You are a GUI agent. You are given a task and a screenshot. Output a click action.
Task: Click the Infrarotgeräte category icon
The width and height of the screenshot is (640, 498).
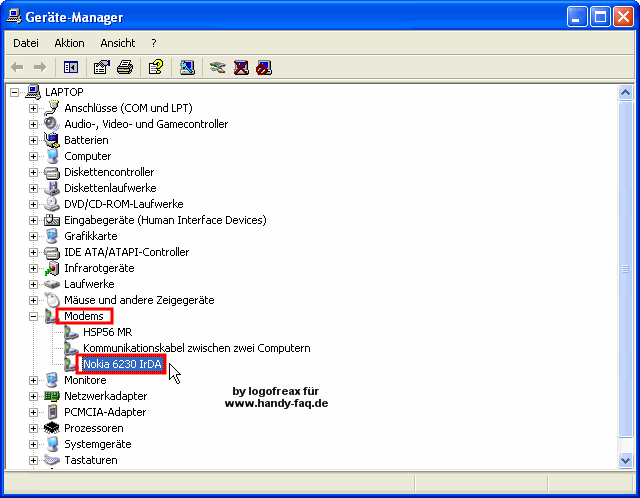52,268
